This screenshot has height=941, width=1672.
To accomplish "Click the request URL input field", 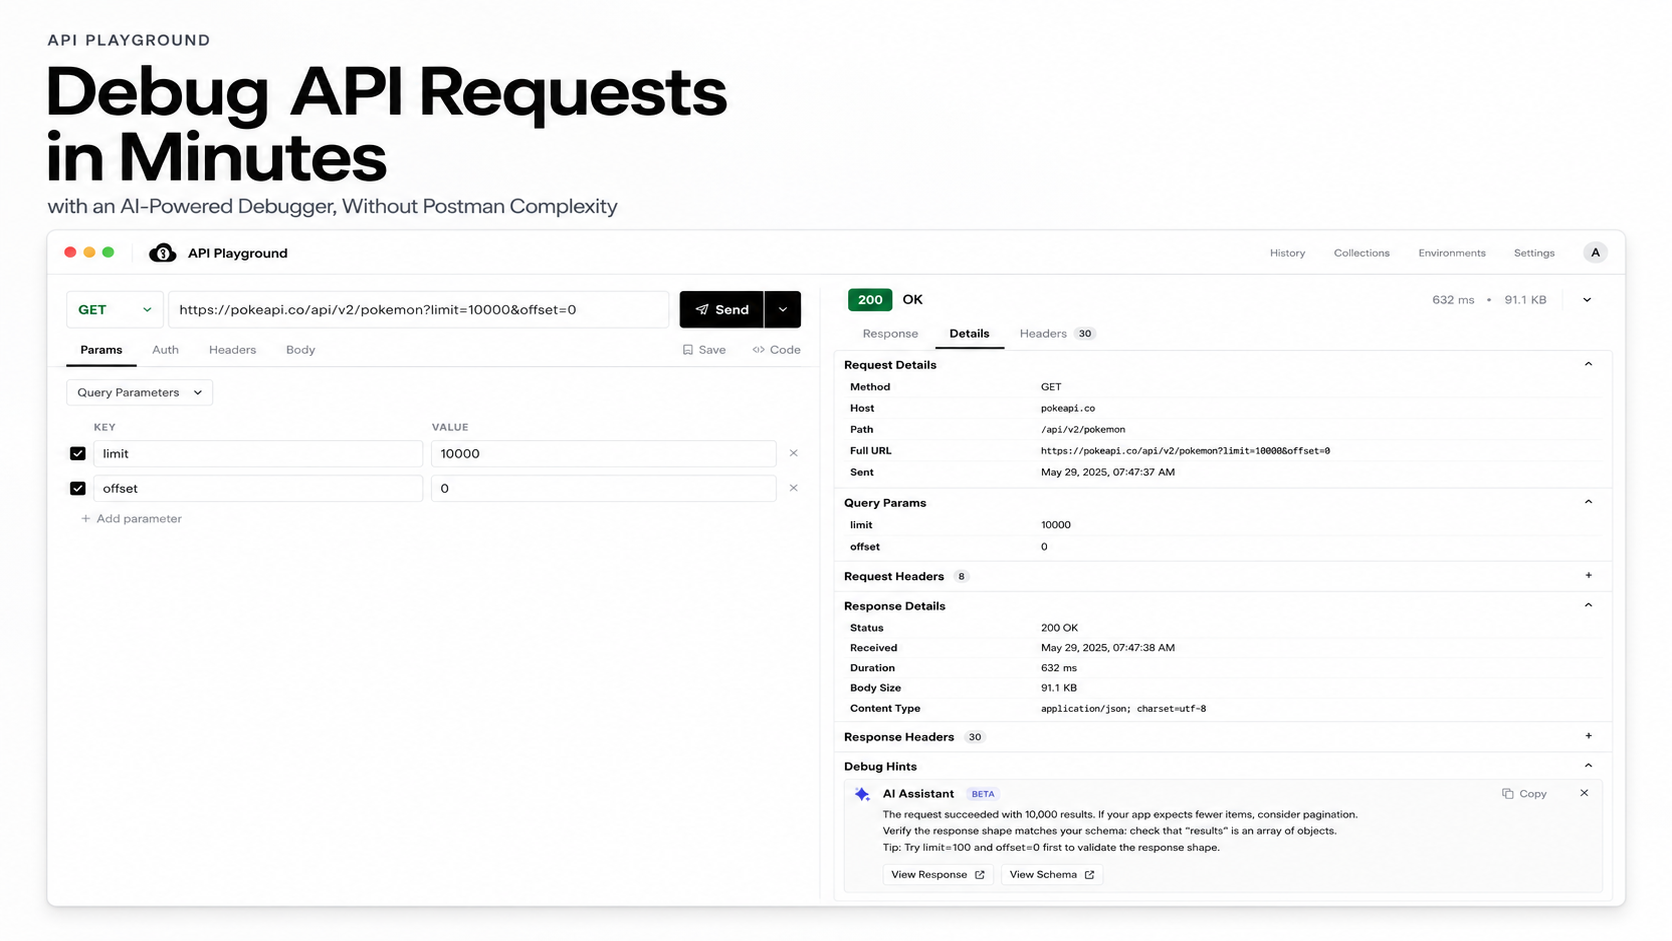I will (x=418, y=310).
